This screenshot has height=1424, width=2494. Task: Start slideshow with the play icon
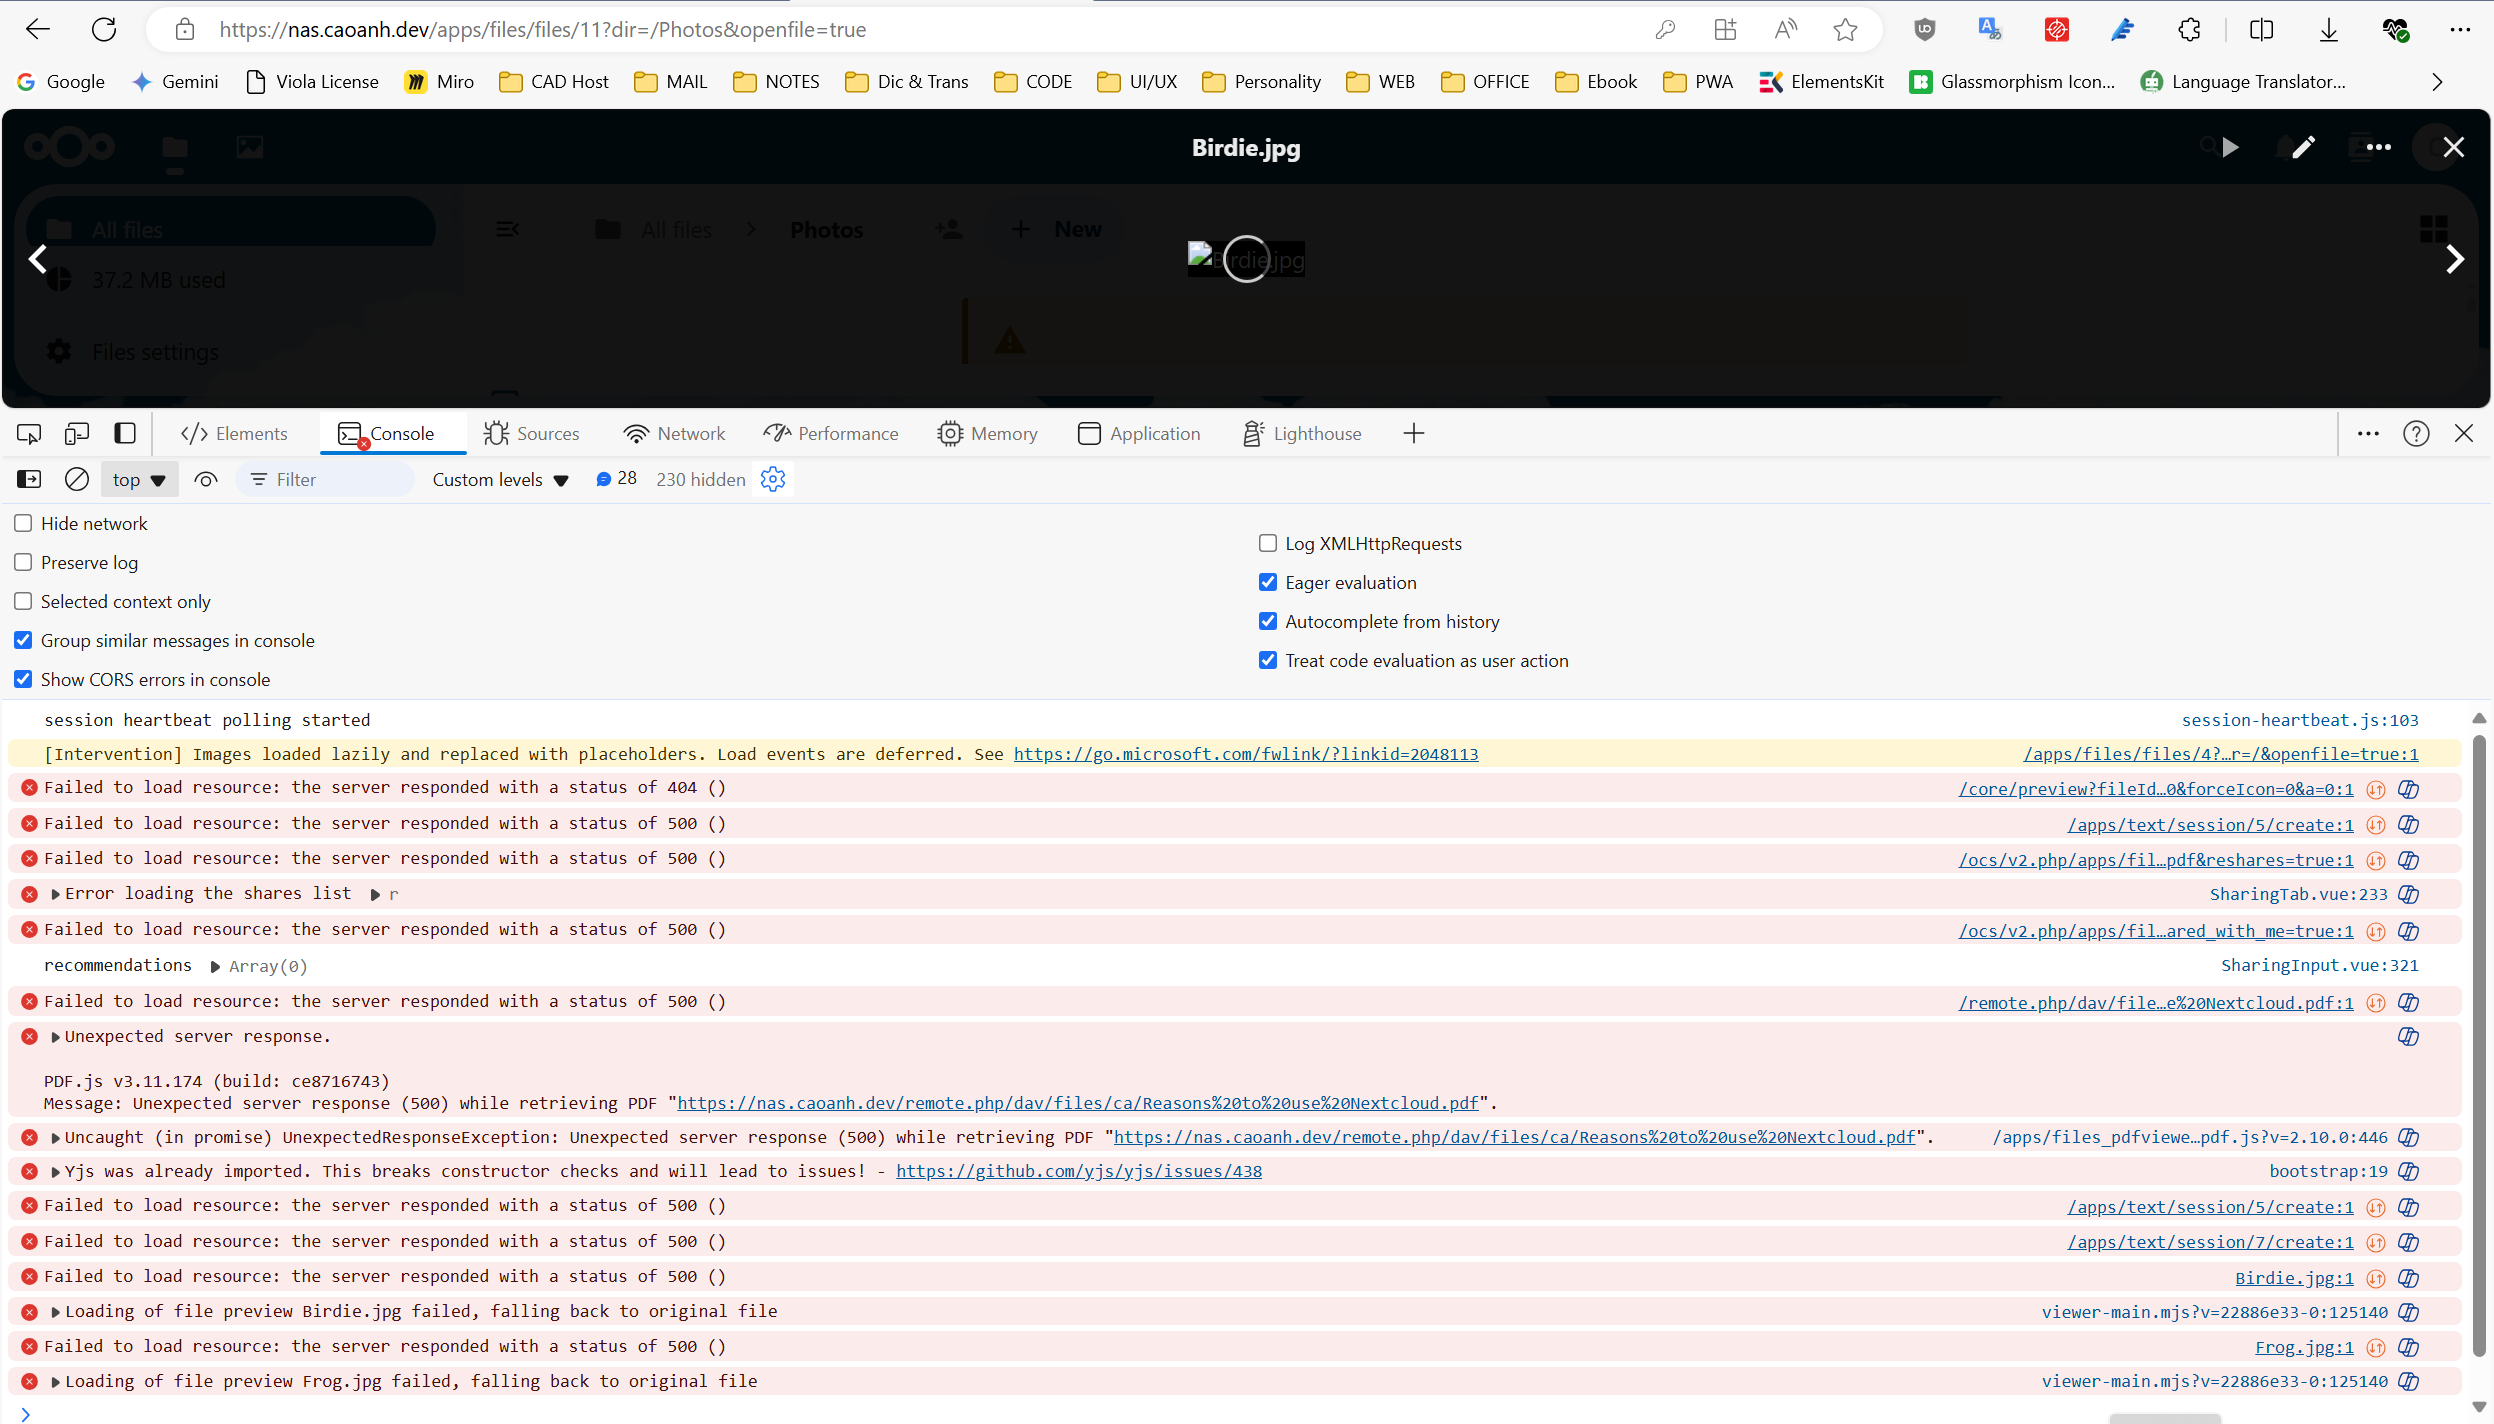point(2230,148)
